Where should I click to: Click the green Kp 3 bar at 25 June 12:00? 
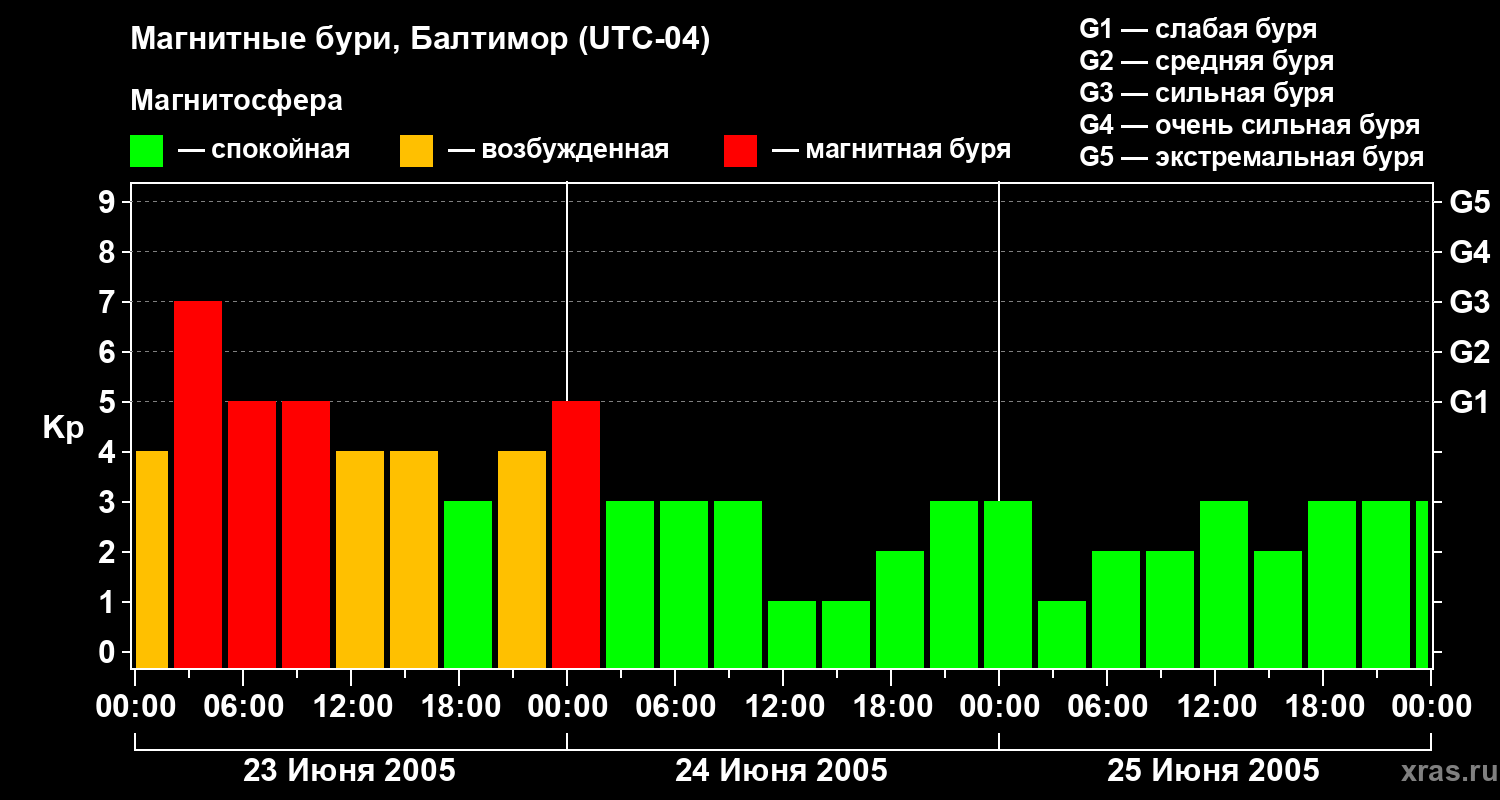coord(1224,584)
